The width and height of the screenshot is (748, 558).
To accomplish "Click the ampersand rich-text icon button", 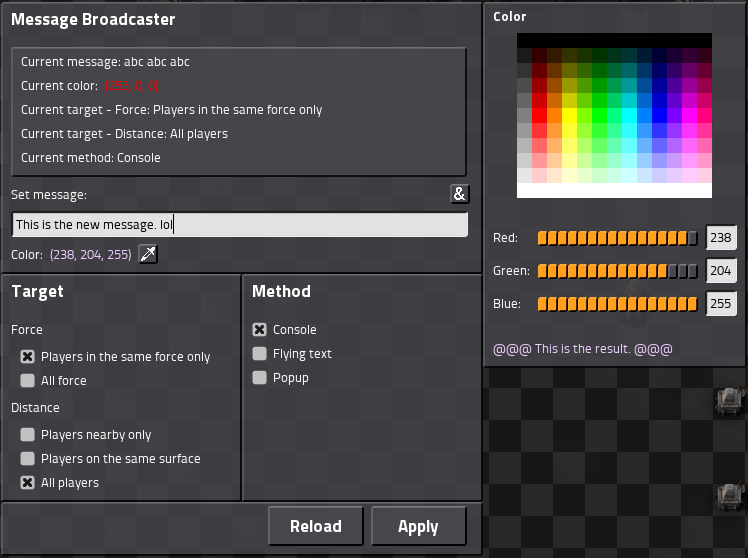I will pos(459,194).
